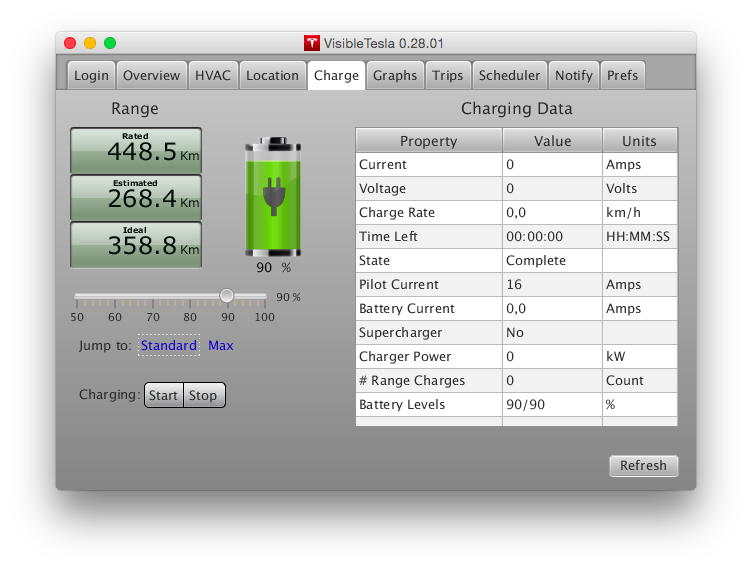Minimize the window with yellow button
Viewport: 752px width, 570px height.
pos(90,43)
